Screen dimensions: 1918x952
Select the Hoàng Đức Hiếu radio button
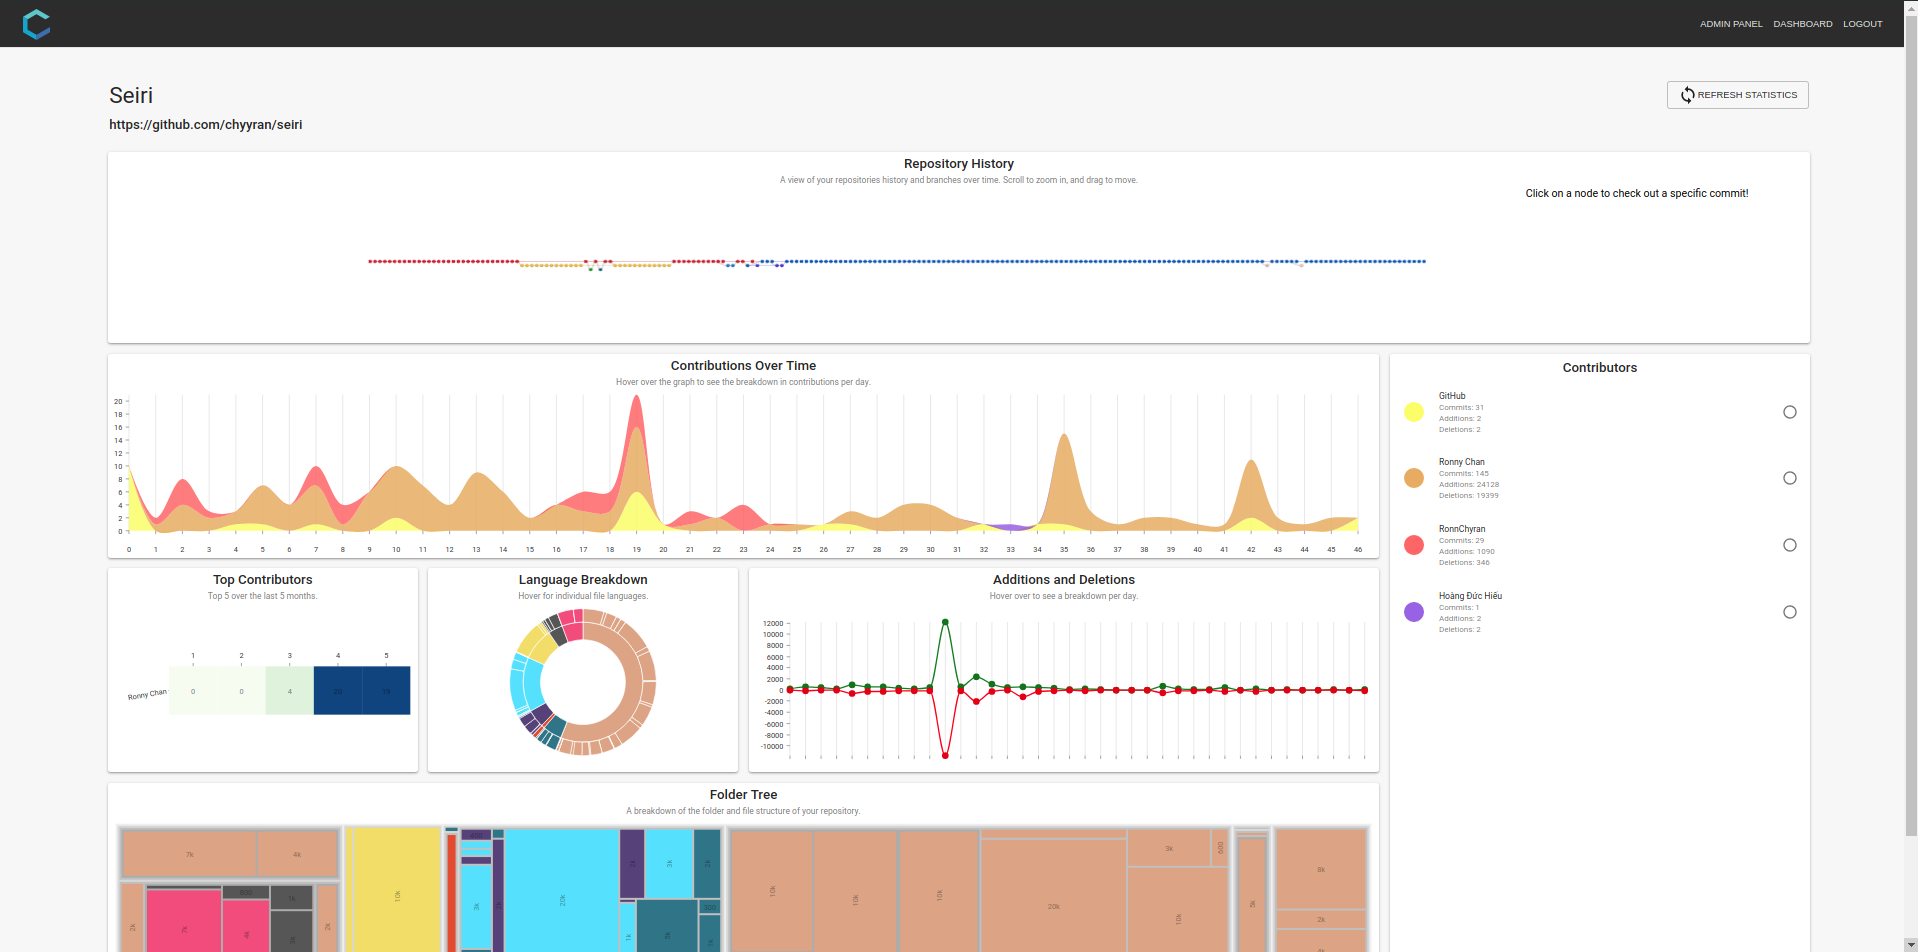coord(1789,612)
